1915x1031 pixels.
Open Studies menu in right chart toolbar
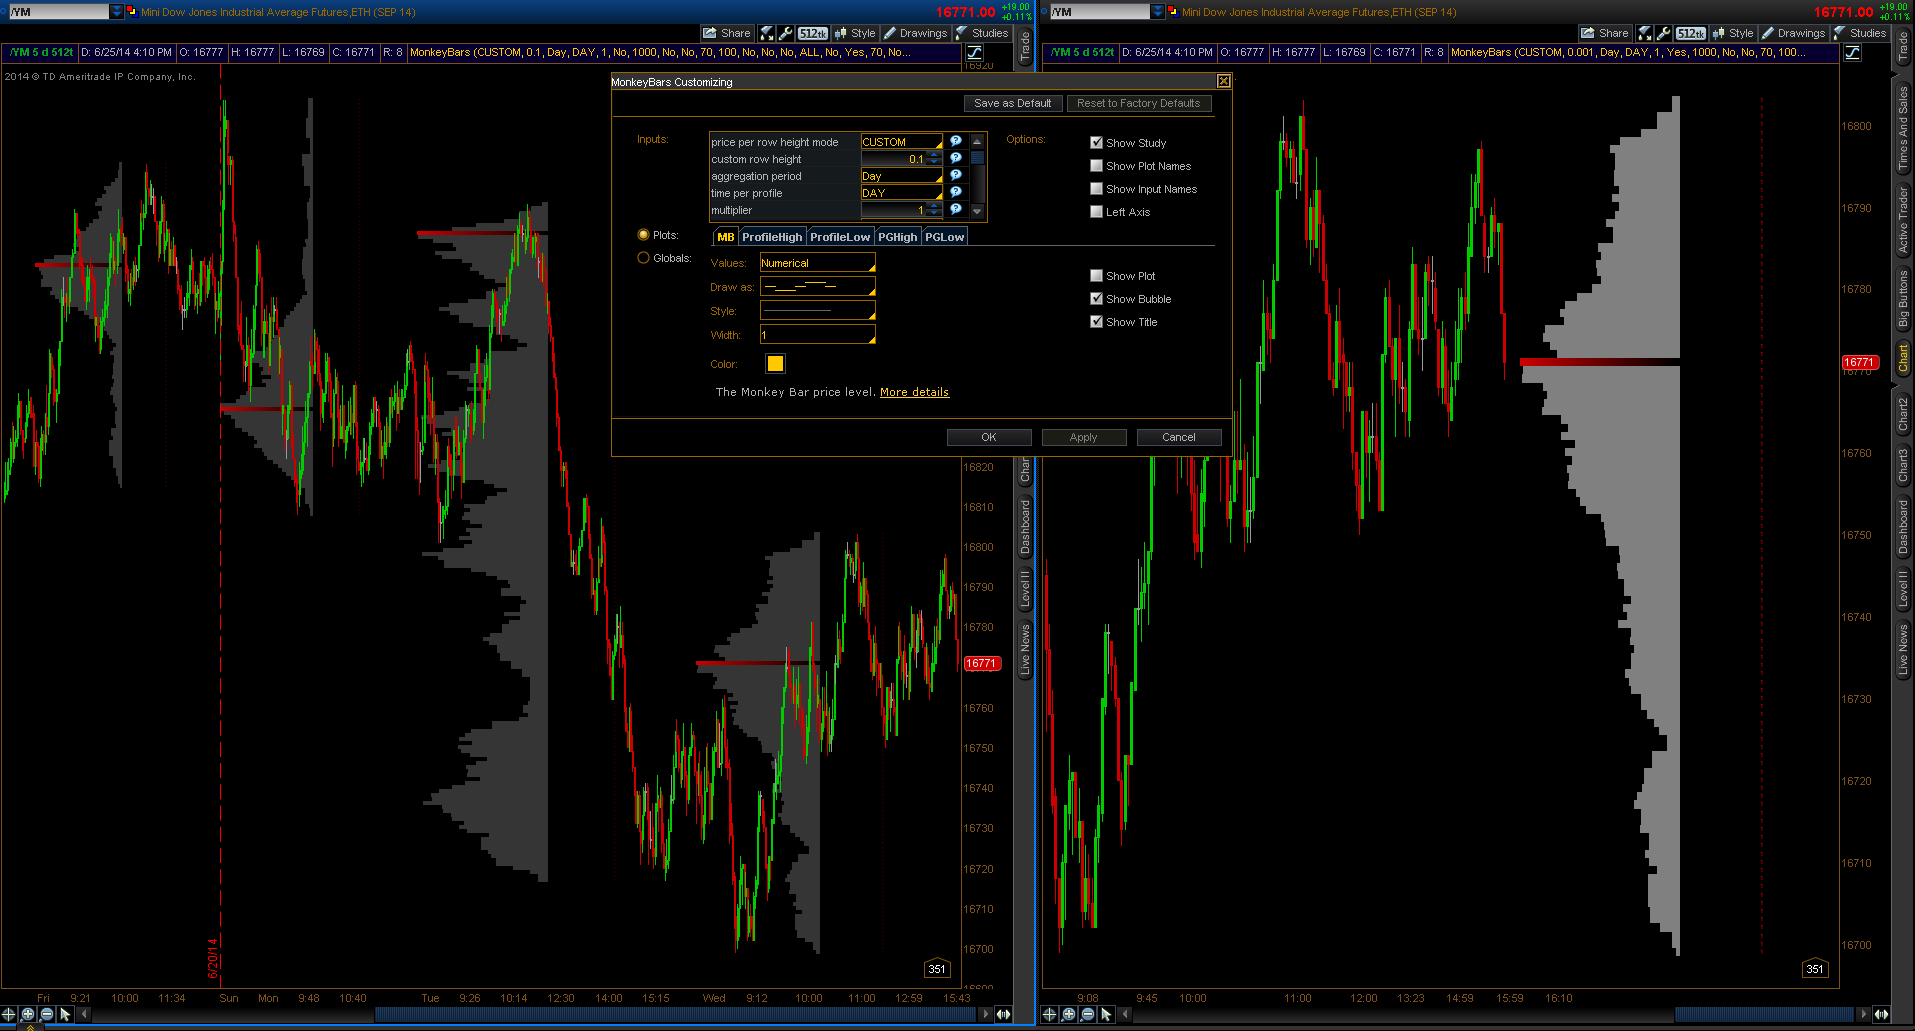(1860, 33)
